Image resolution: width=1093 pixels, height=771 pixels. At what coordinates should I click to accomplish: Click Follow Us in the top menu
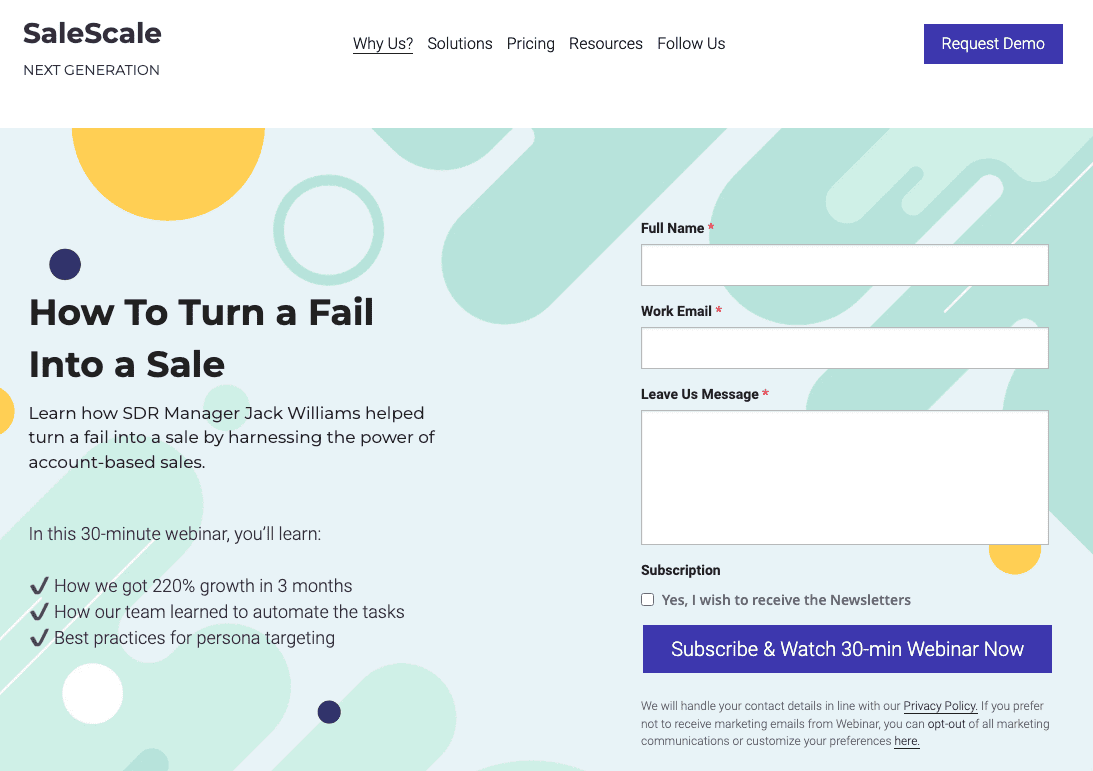(691, 44)
